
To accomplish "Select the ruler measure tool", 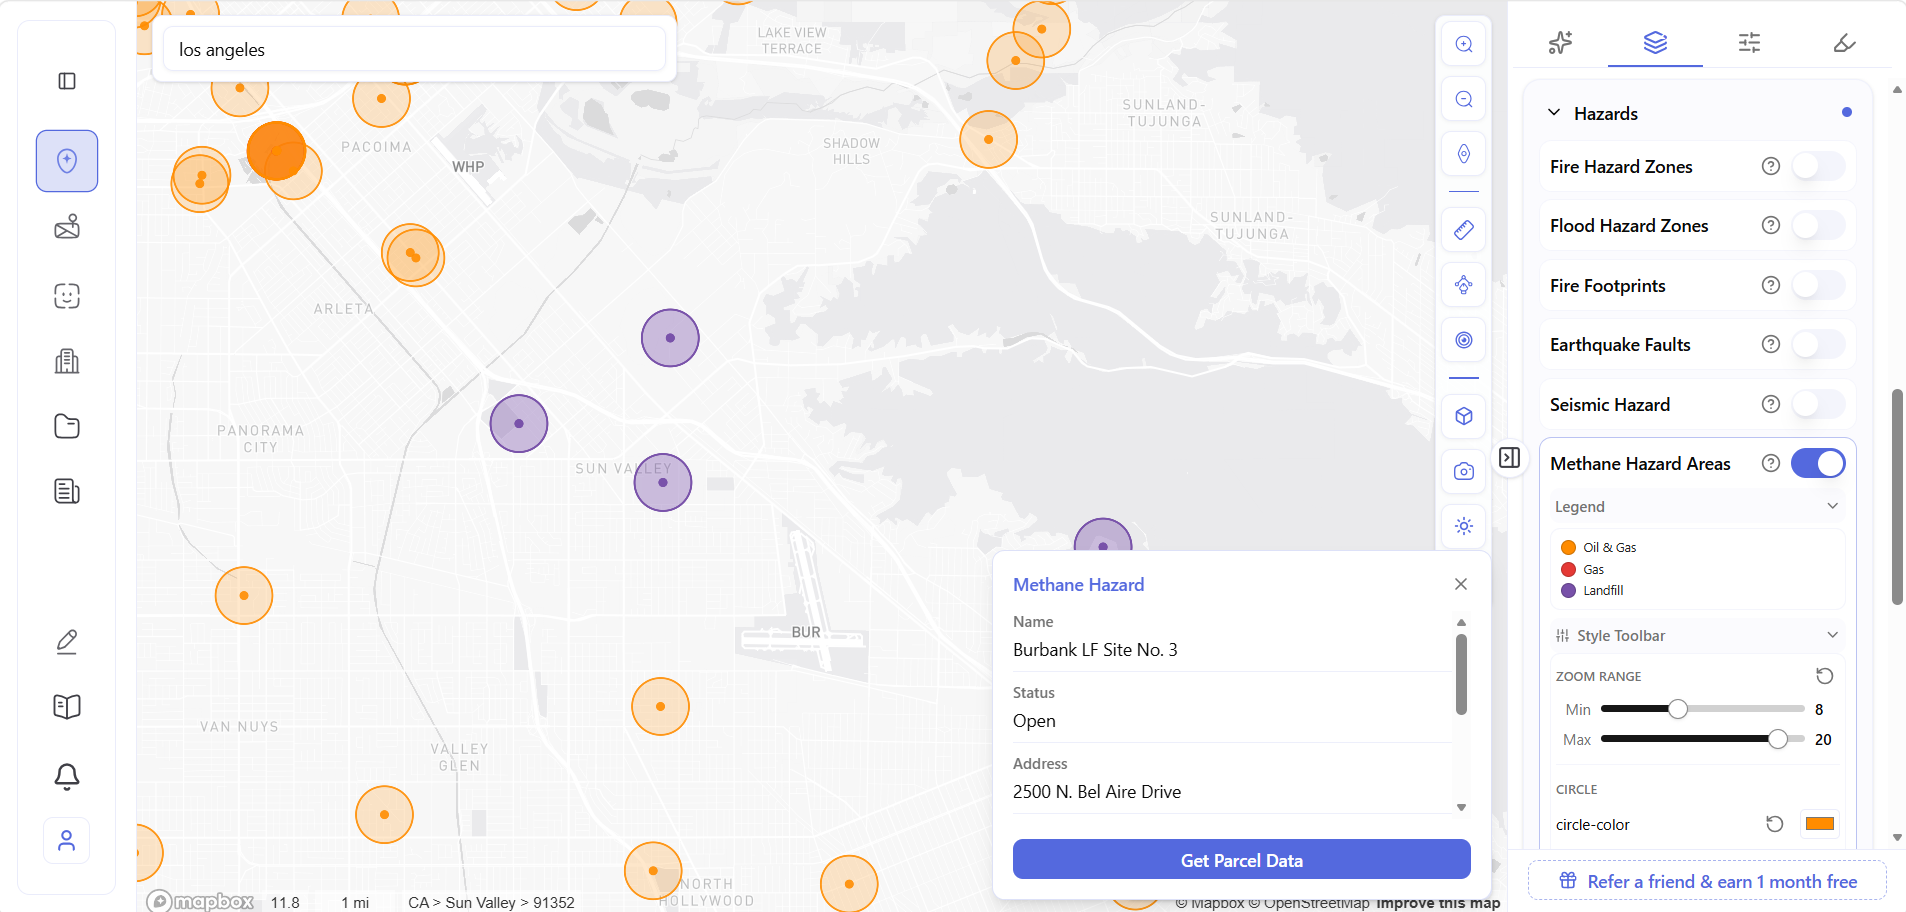I will [x=1464, y=230].
